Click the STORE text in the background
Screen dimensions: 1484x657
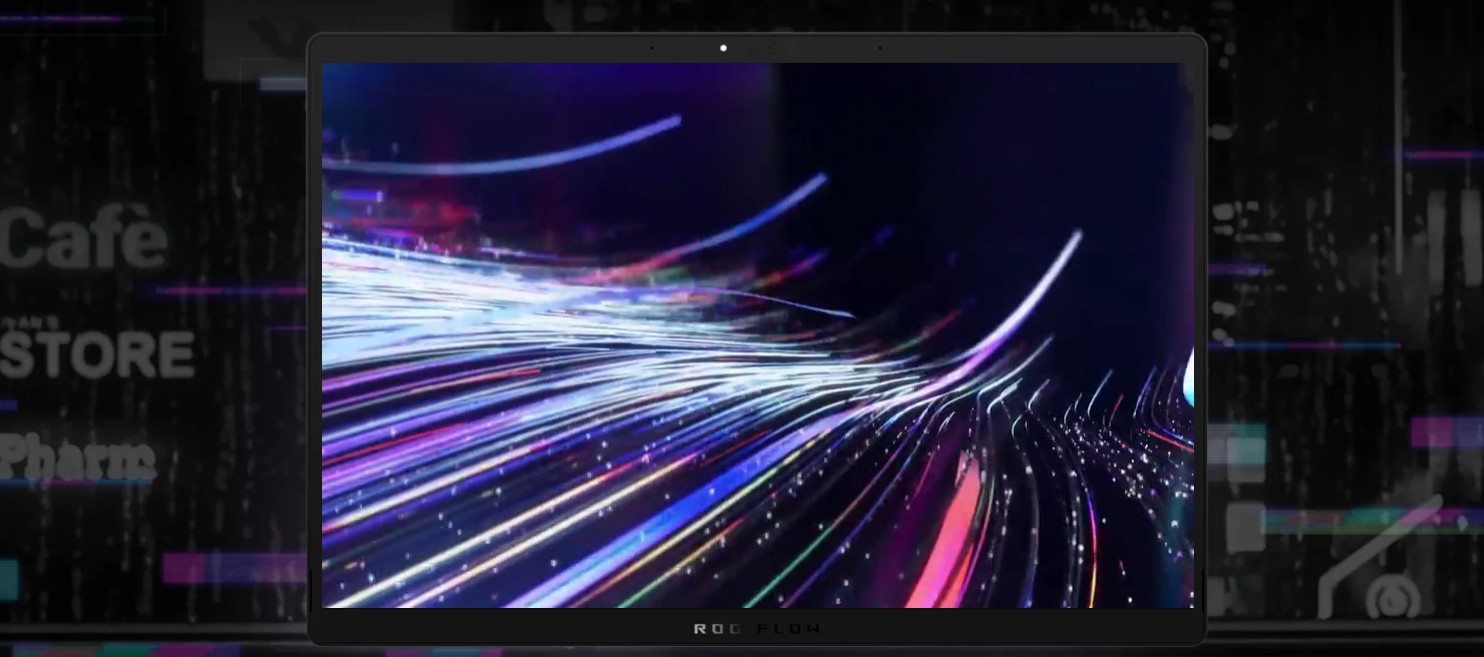click(x=97, y=355)
